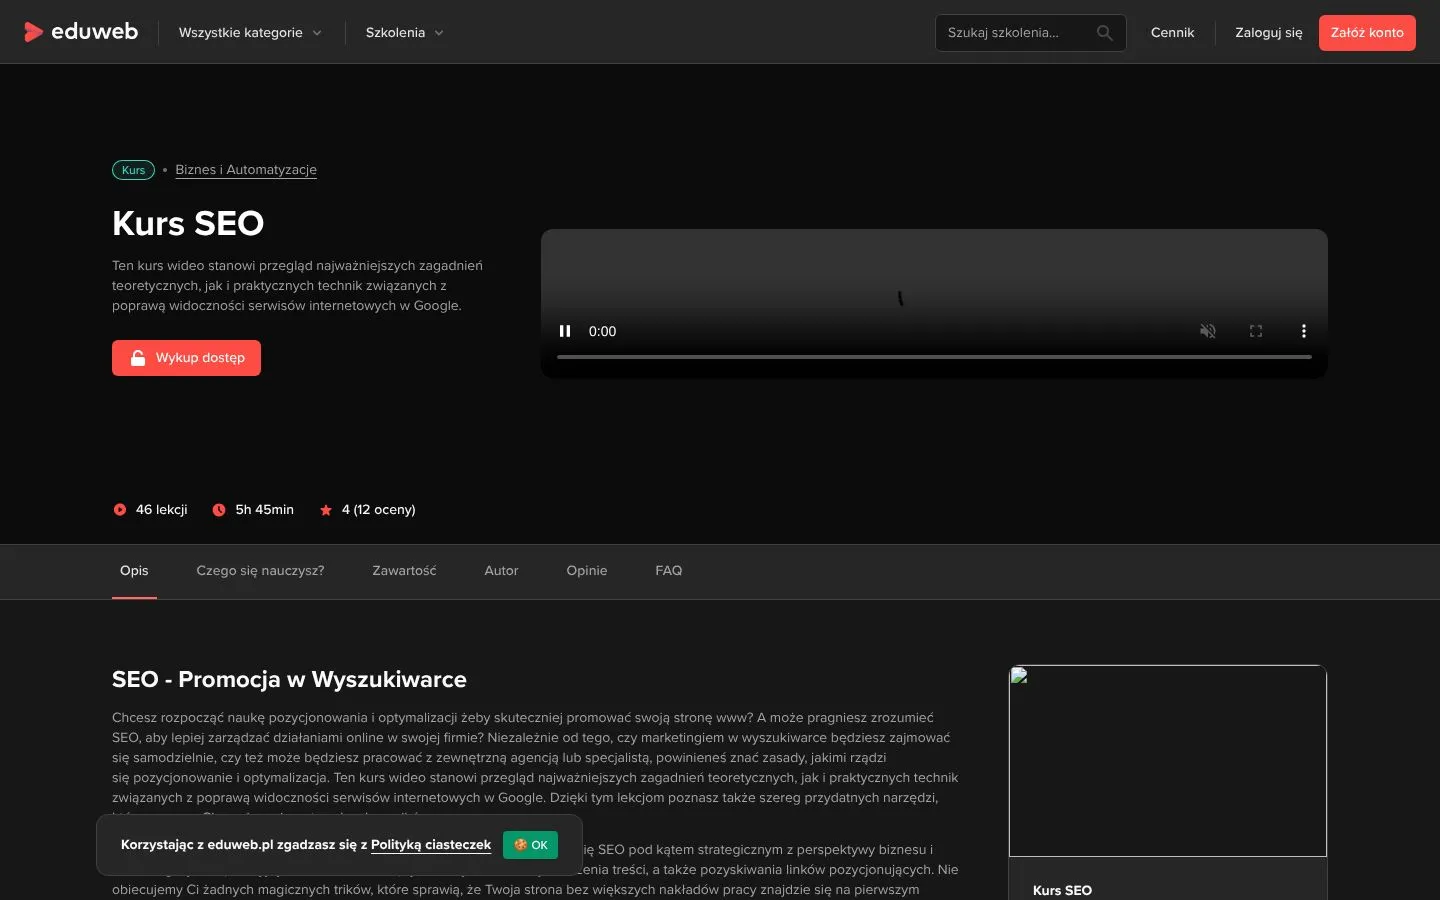Click the Kurs SEO thumbnail image

coord(1168,761)
